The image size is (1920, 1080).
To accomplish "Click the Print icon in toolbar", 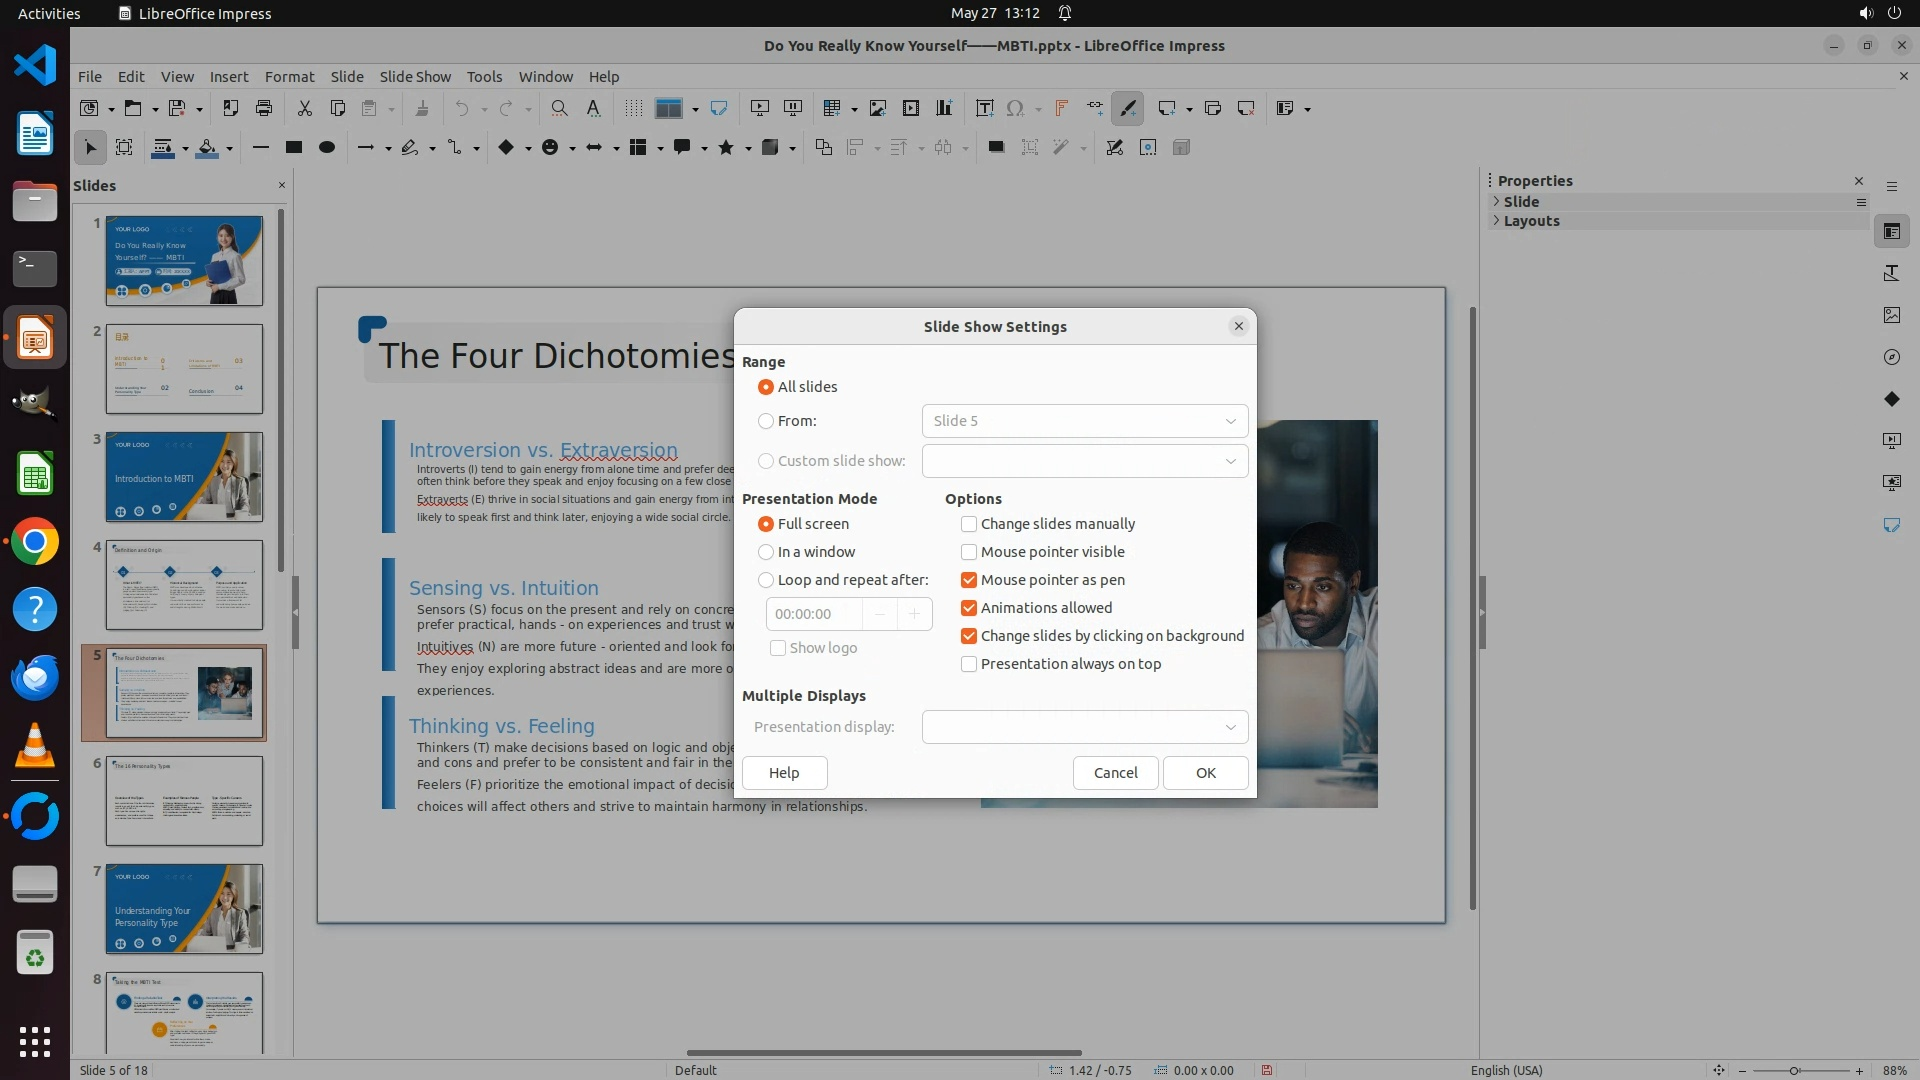I will click(x=264, y=108).
